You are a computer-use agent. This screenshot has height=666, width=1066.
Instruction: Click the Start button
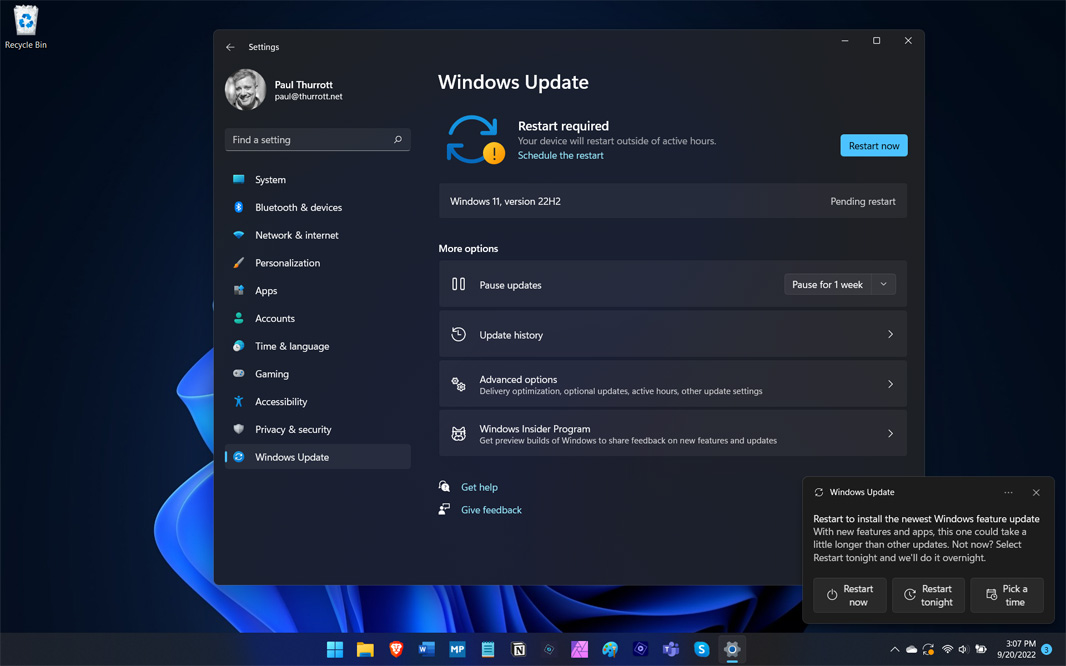tap(334, 649)
